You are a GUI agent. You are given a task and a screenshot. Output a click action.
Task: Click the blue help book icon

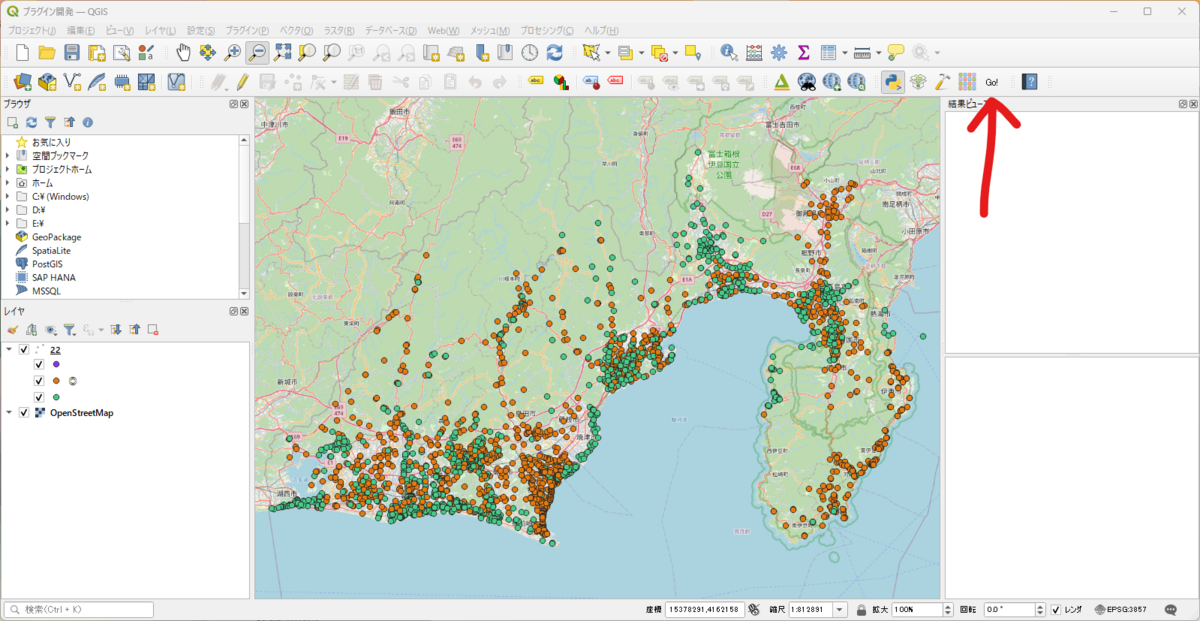click(1029, 82)
